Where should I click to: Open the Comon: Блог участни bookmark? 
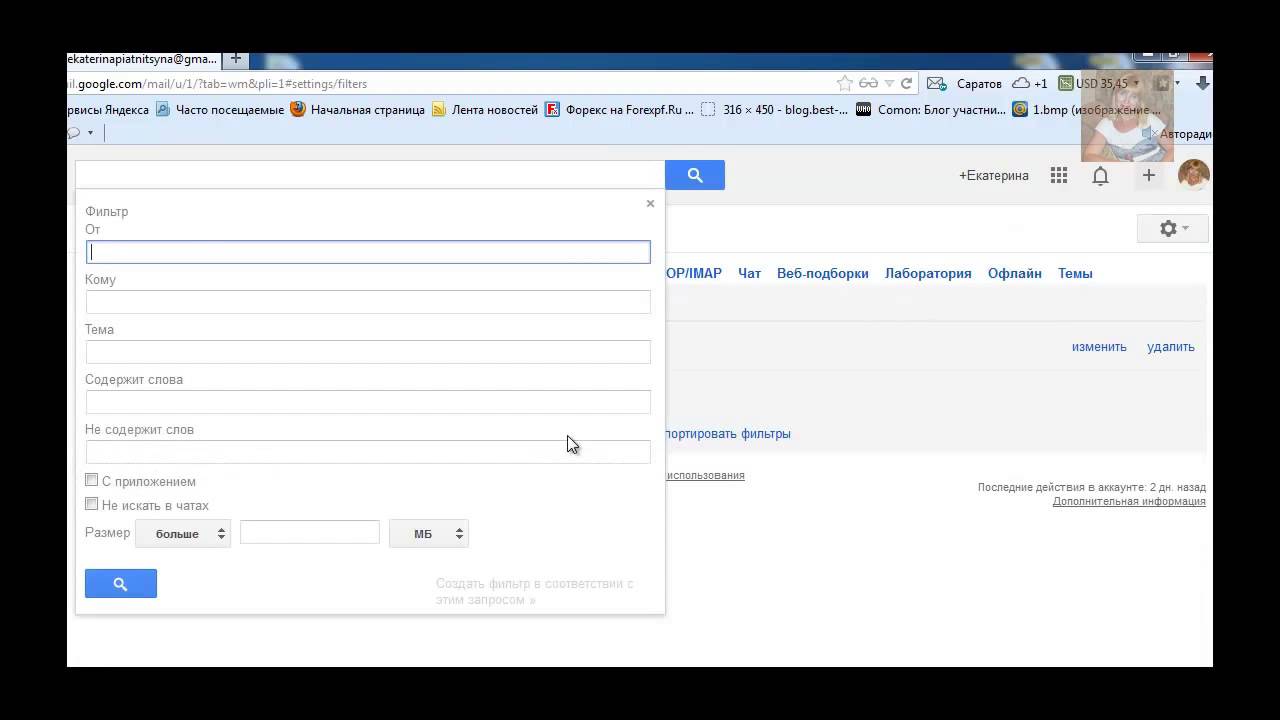click(931, 110)
